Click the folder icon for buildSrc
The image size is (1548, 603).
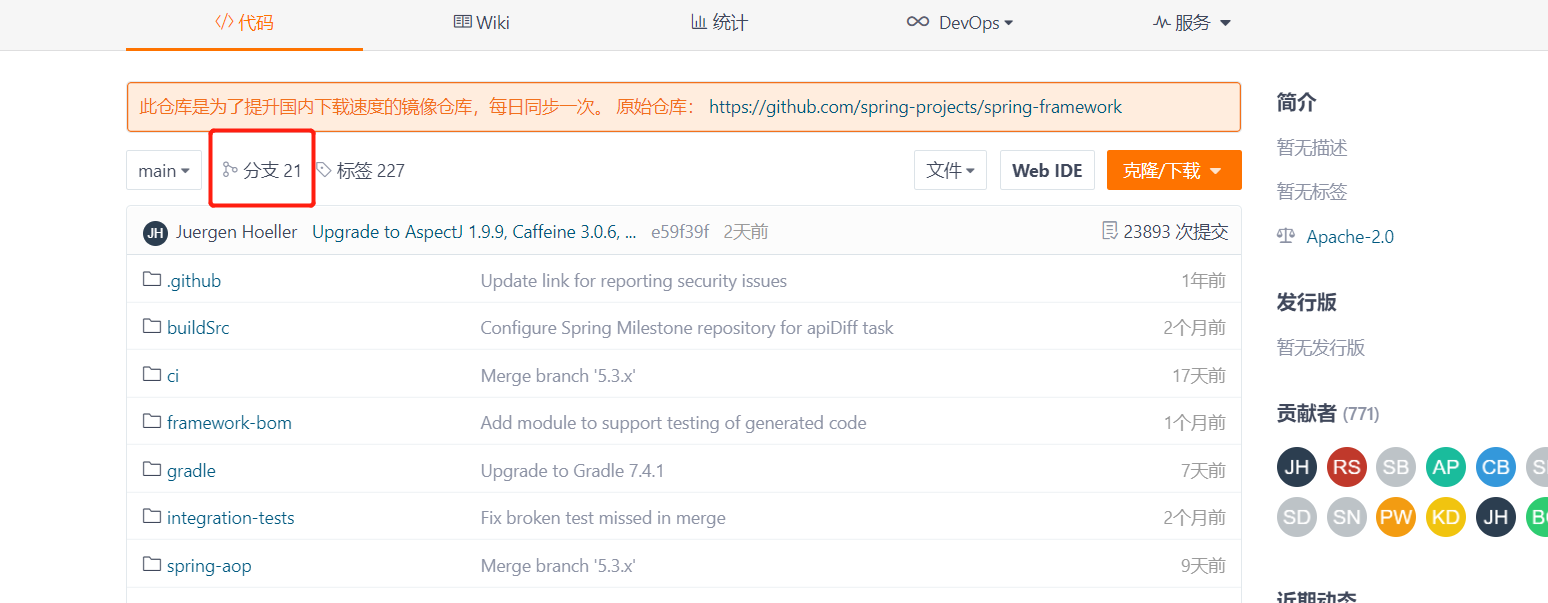pyautogui.click(x=152, y=327)
